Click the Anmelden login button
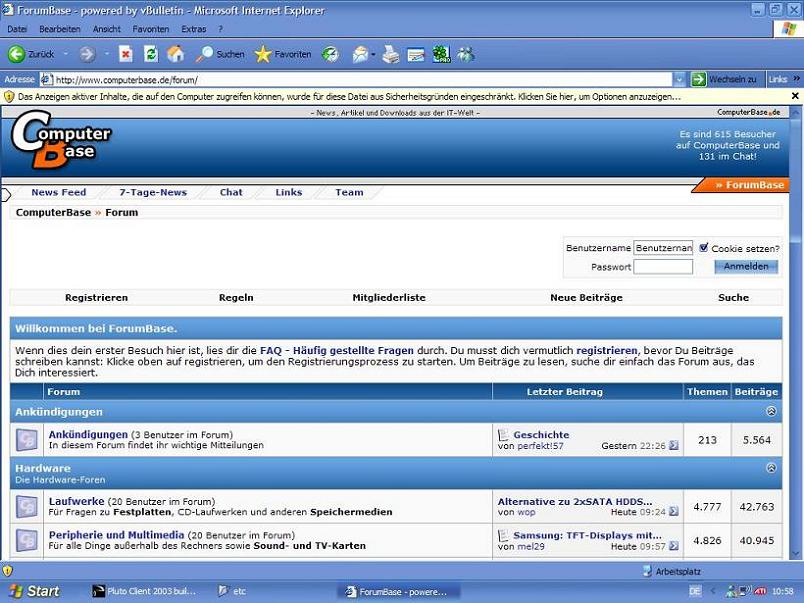The width and height of the screenshot is (804, 603). pos(746,266)
